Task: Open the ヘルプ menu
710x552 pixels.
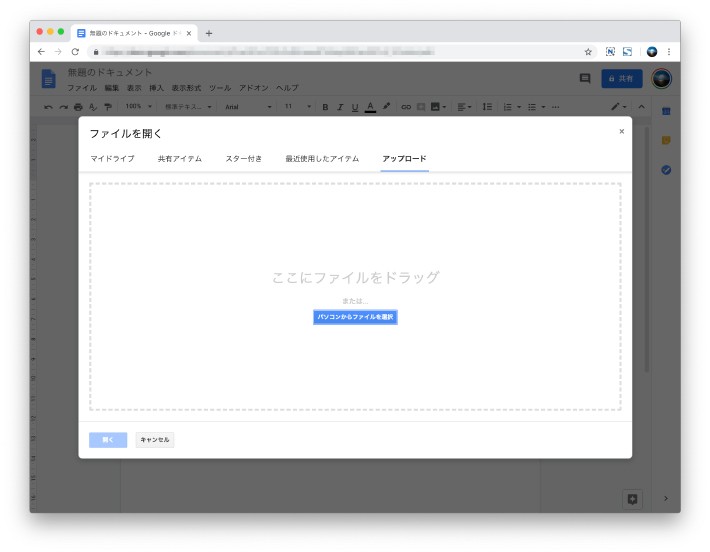Action: (287, 88)
